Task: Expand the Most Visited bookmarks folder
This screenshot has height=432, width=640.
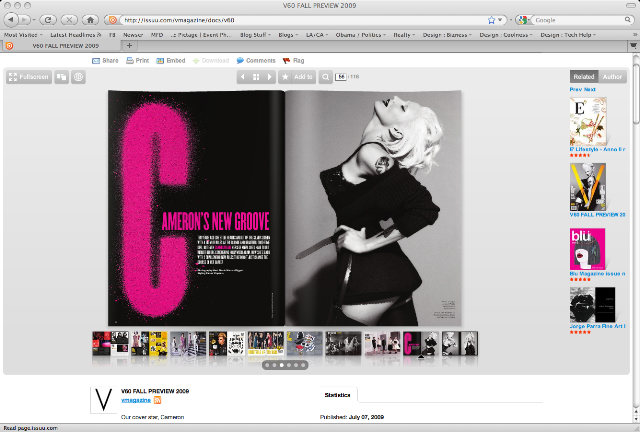Action: 23,35
